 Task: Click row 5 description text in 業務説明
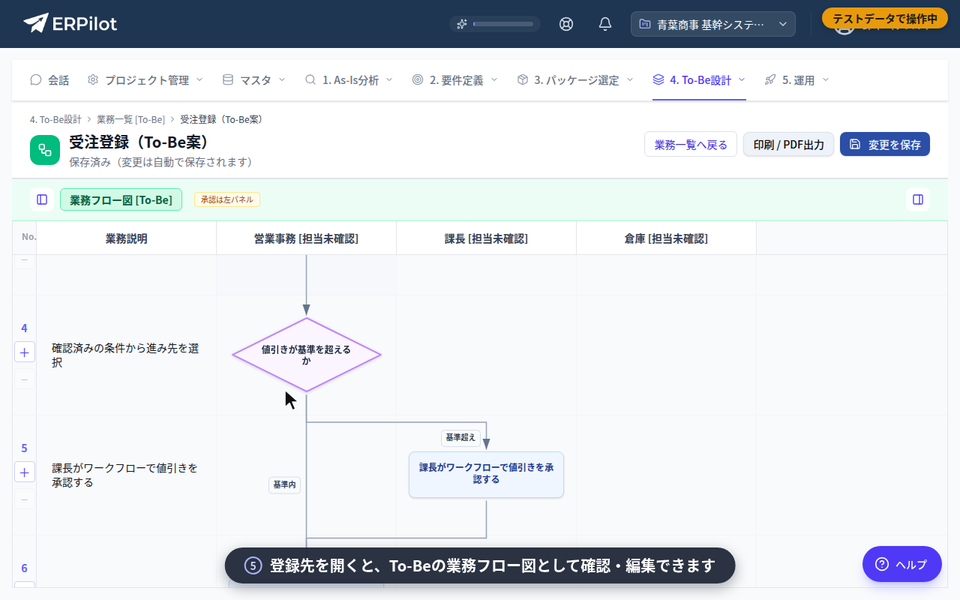[125, 475]
